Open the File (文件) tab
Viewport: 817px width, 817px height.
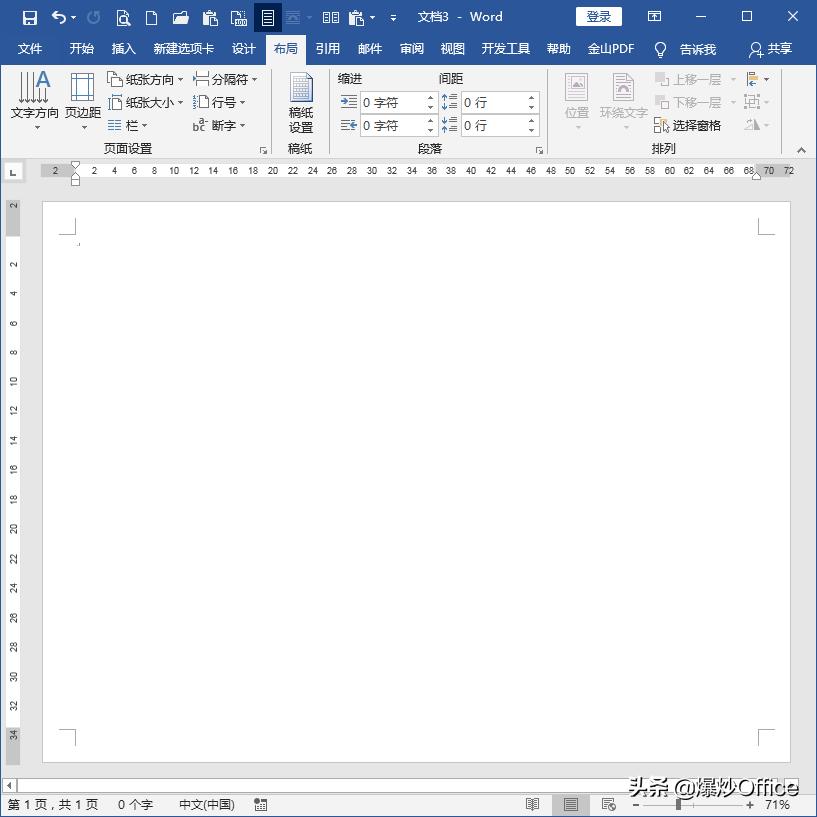click(x=30, y=49)
